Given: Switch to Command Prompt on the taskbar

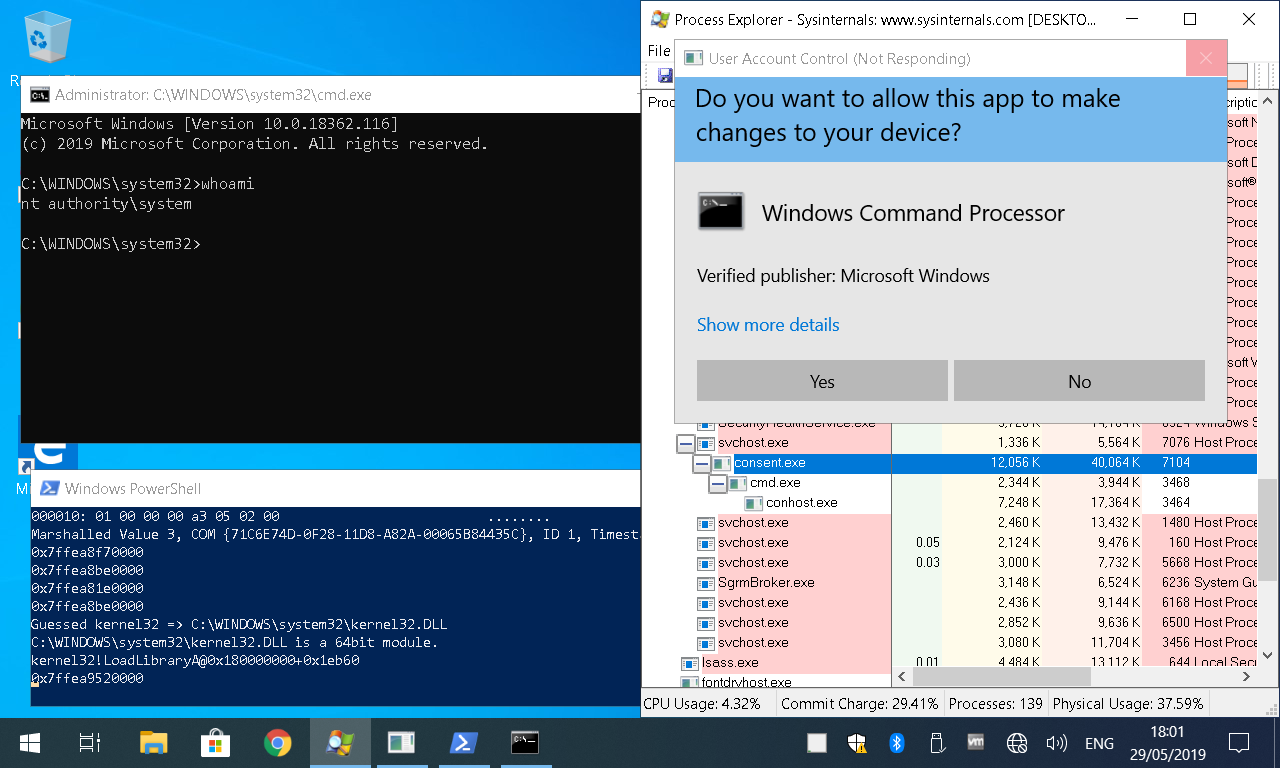Looking at the screenshot, I should tap(525, 742).
